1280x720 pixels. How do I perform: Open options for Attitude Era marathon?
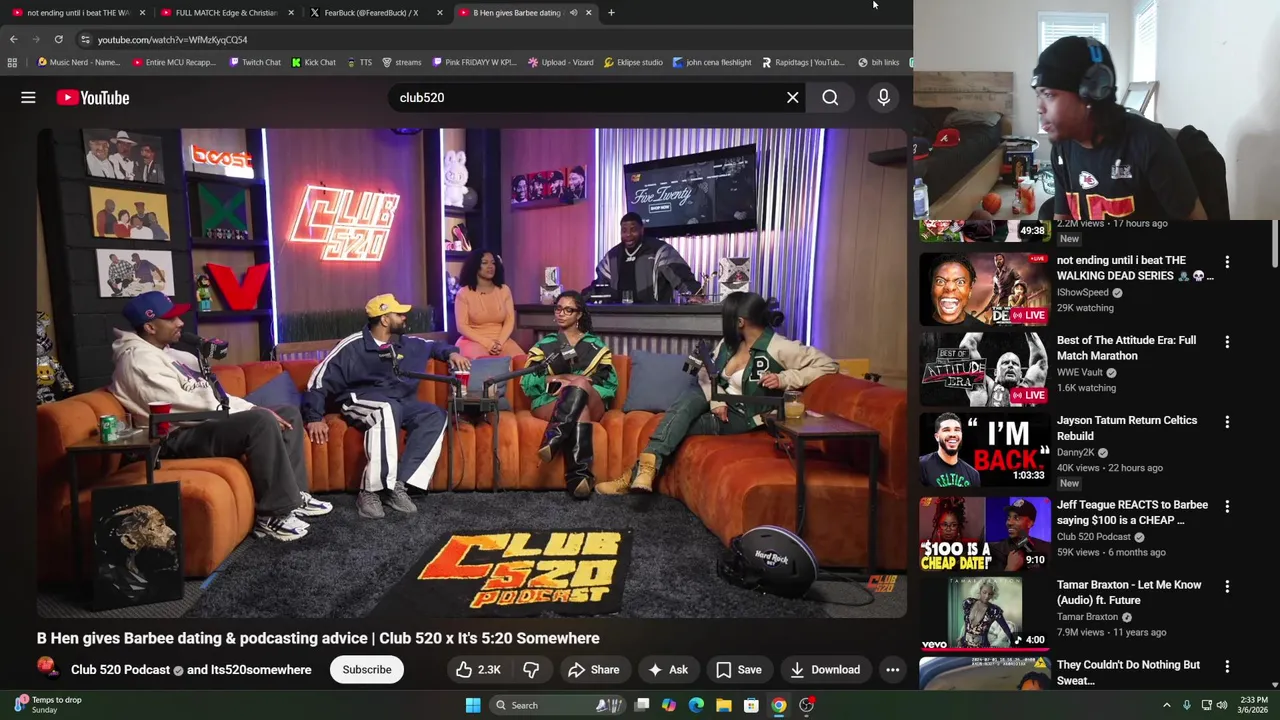pyautogui.click(x=1227, y=341)
